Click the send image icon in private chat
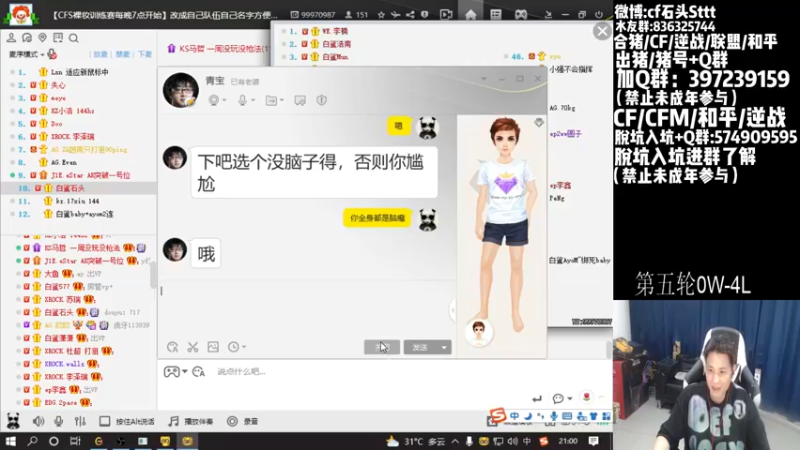The width and height of the screenshot is (800, 450). click(213, 347)
